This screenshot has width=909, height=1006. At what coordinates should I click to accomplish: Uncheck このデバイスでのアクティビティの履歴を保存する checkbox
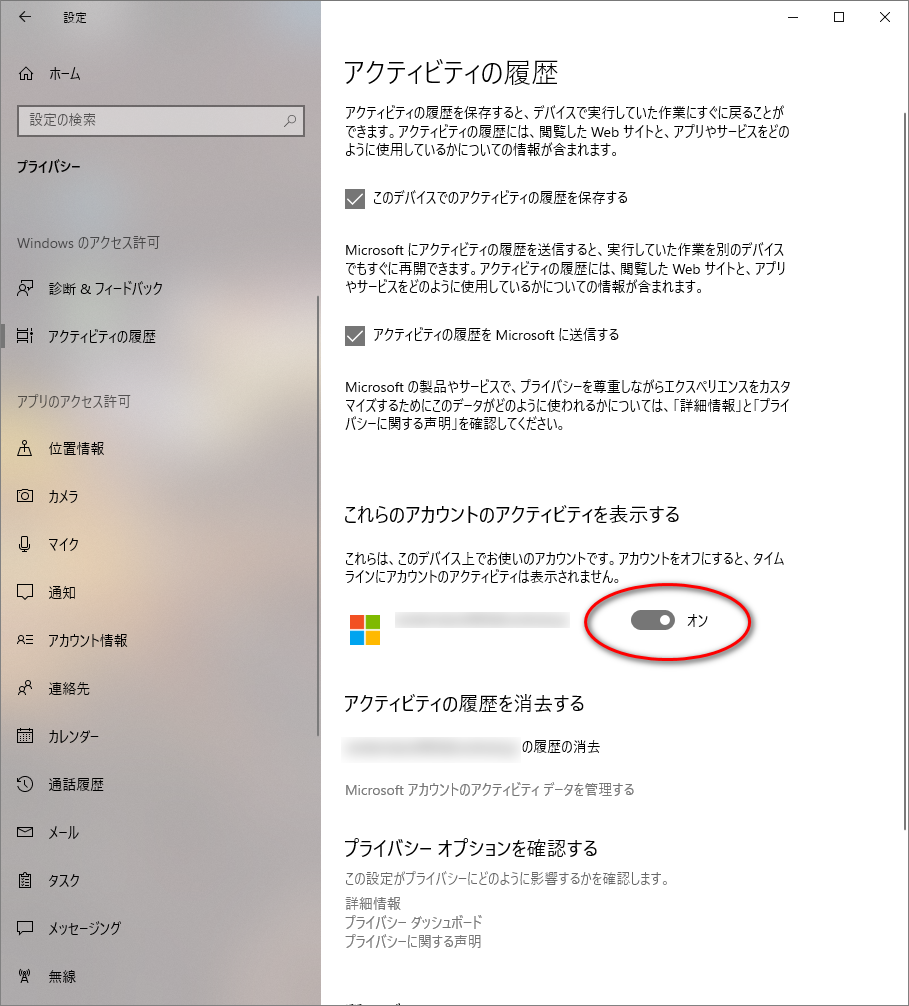tap(354, 199)
